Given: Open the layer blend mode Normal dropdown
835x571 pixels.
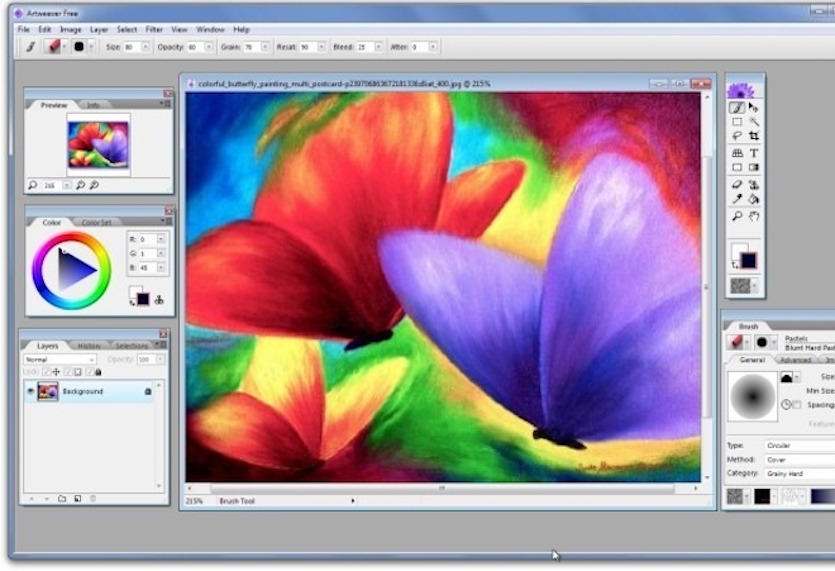Looking at the screenshot, I should point(60,360).
